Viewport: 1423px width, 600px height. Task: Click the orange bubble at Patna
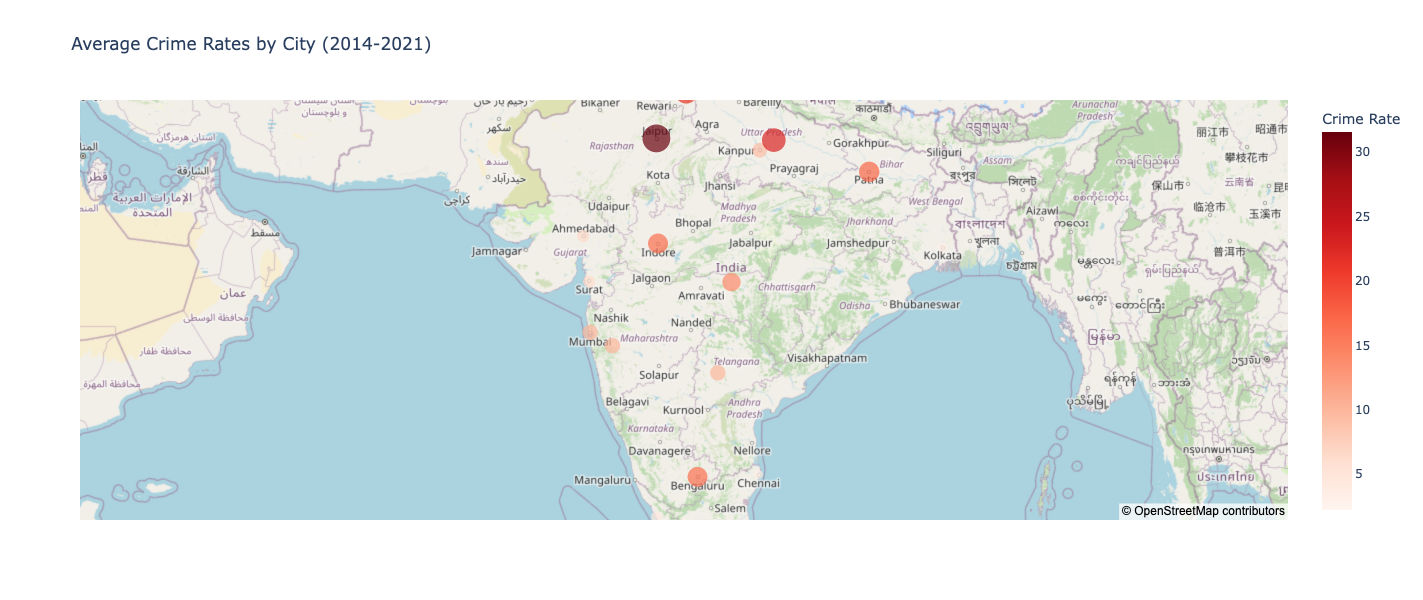tap(869, 171)
